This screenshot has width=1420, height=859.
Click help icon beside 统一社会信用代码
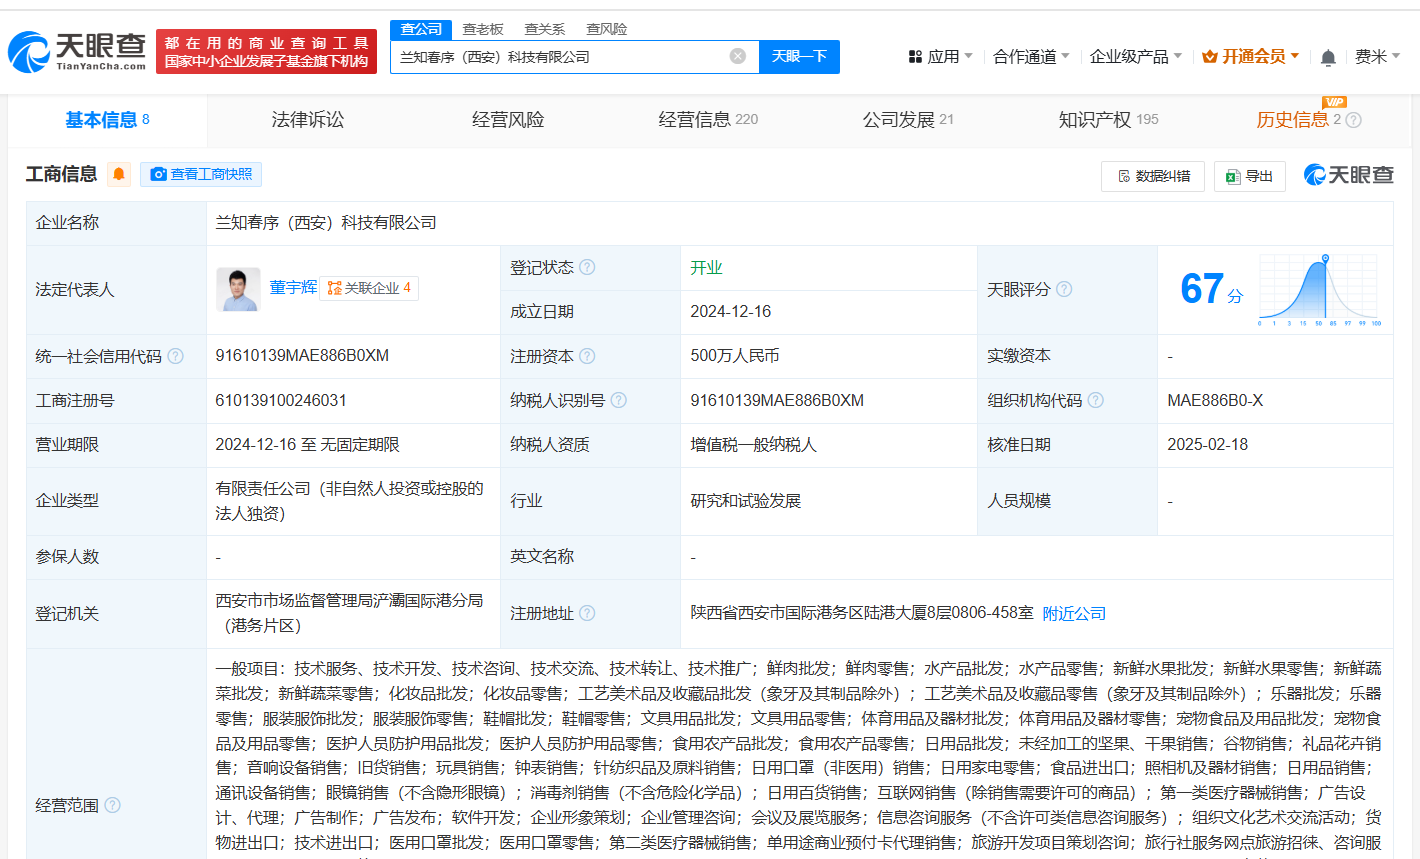click(176, 356)
